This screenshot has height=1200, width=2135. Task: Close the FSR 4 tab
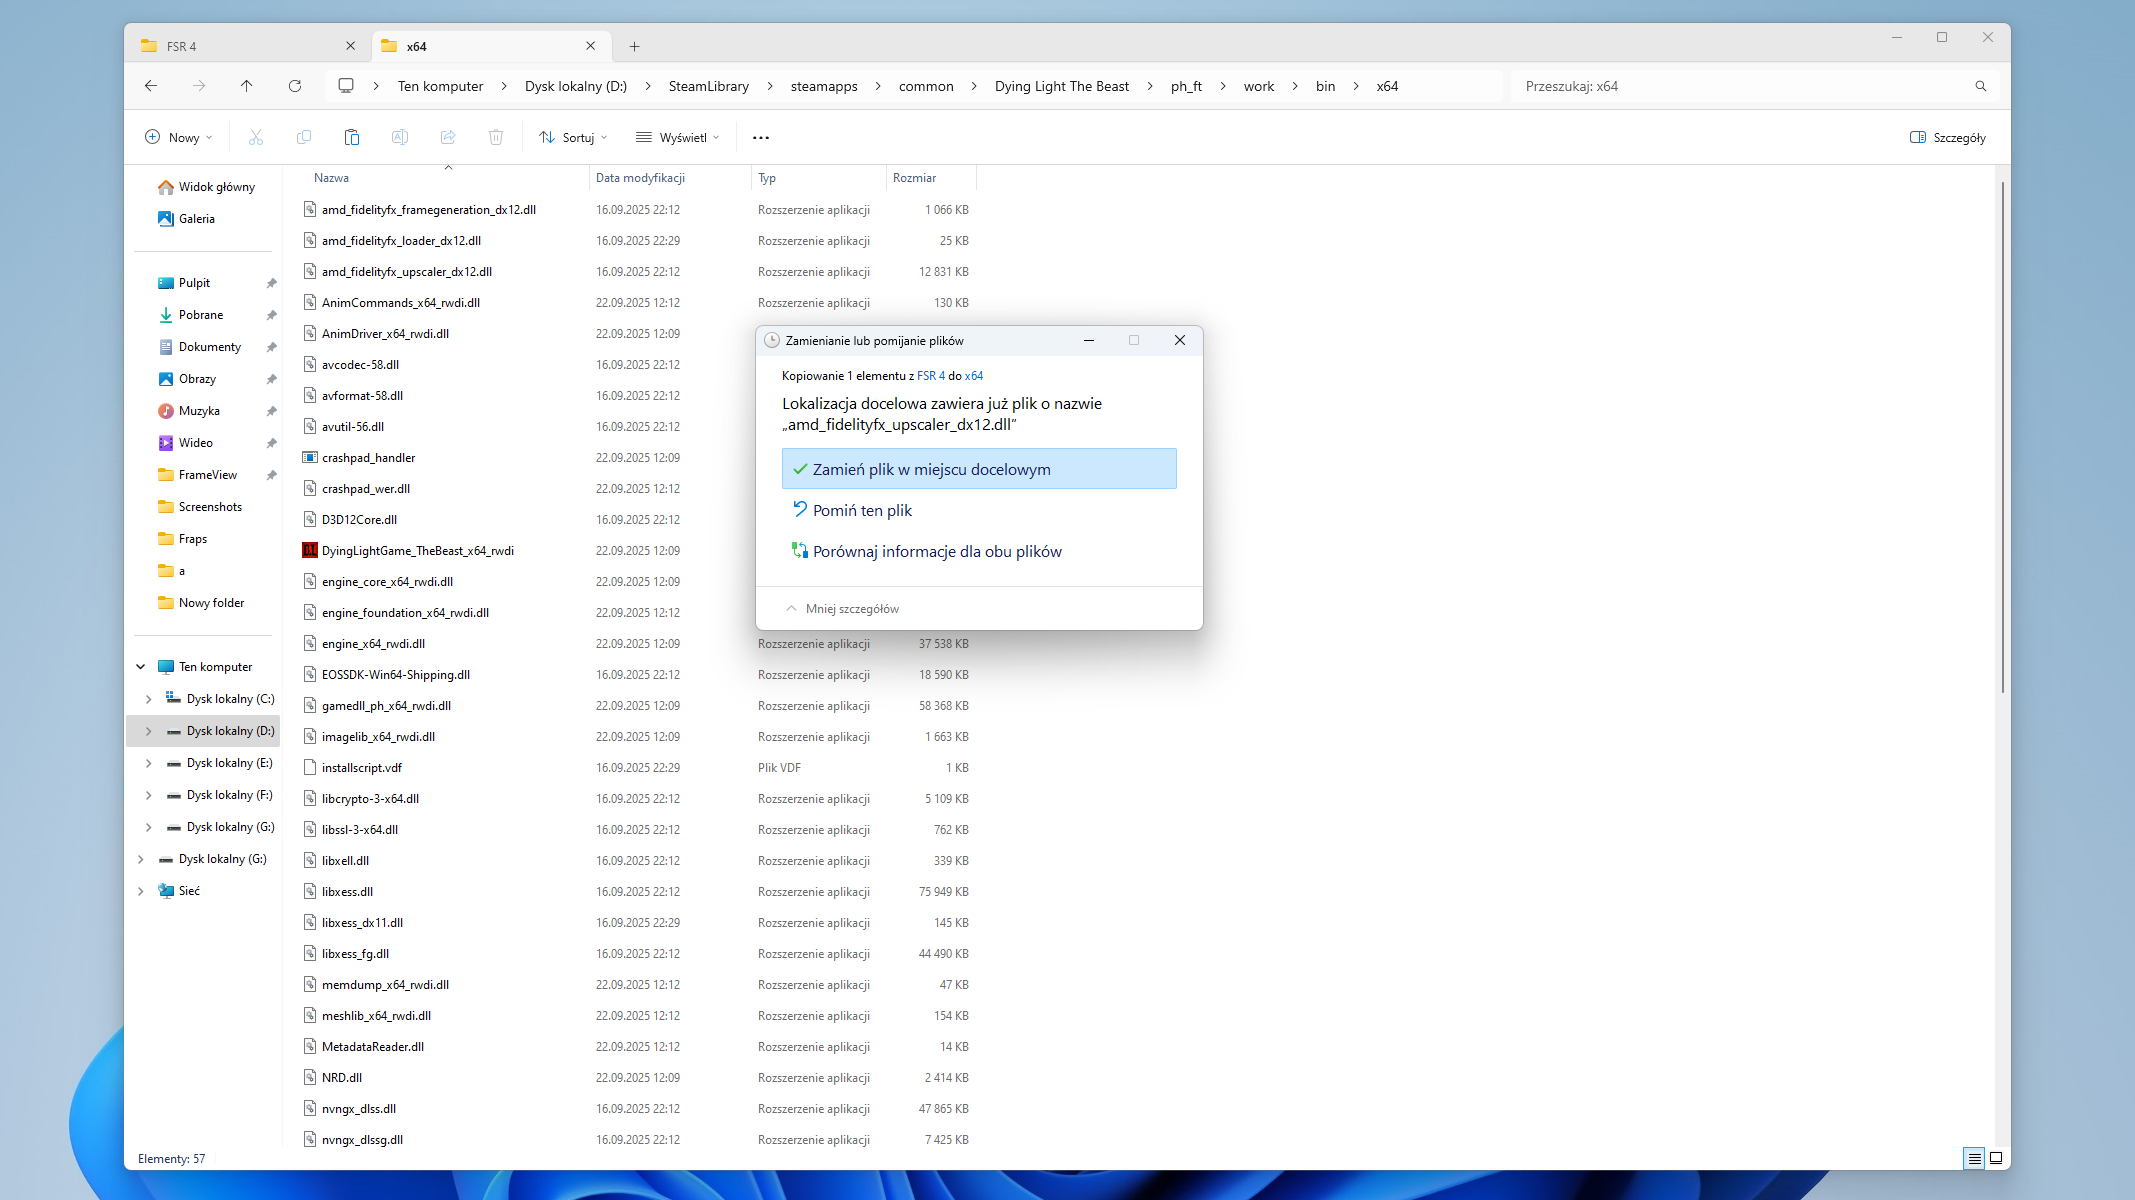coord(350,46)
